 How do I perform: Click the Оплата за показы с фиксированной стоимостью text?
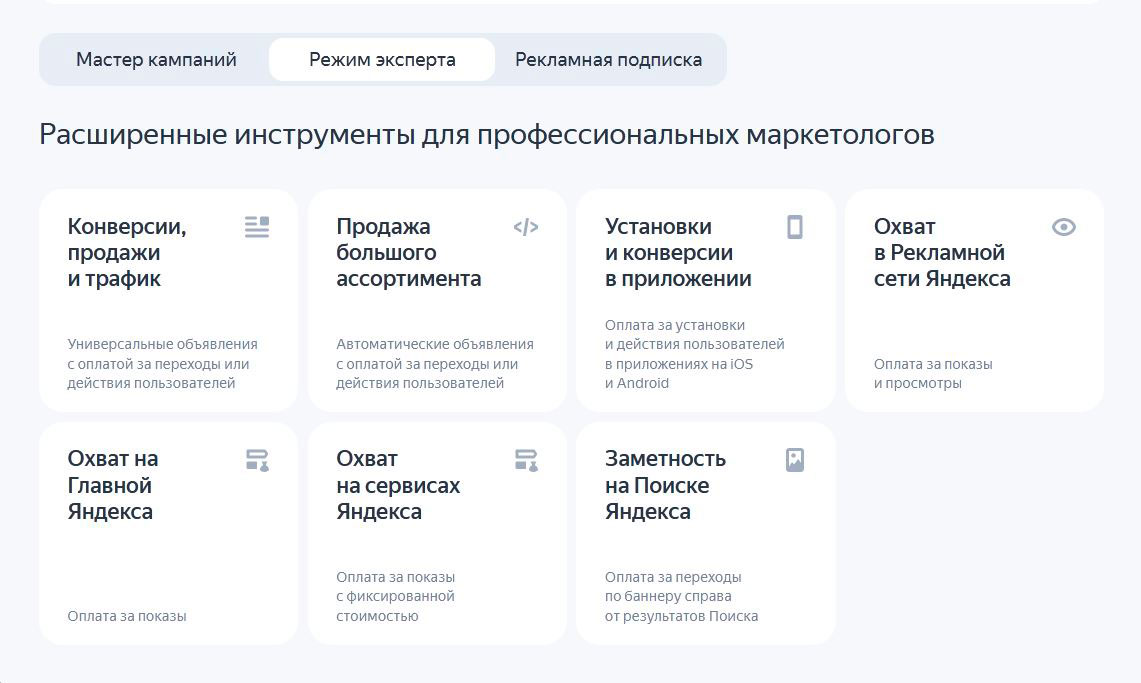point(395,596)
